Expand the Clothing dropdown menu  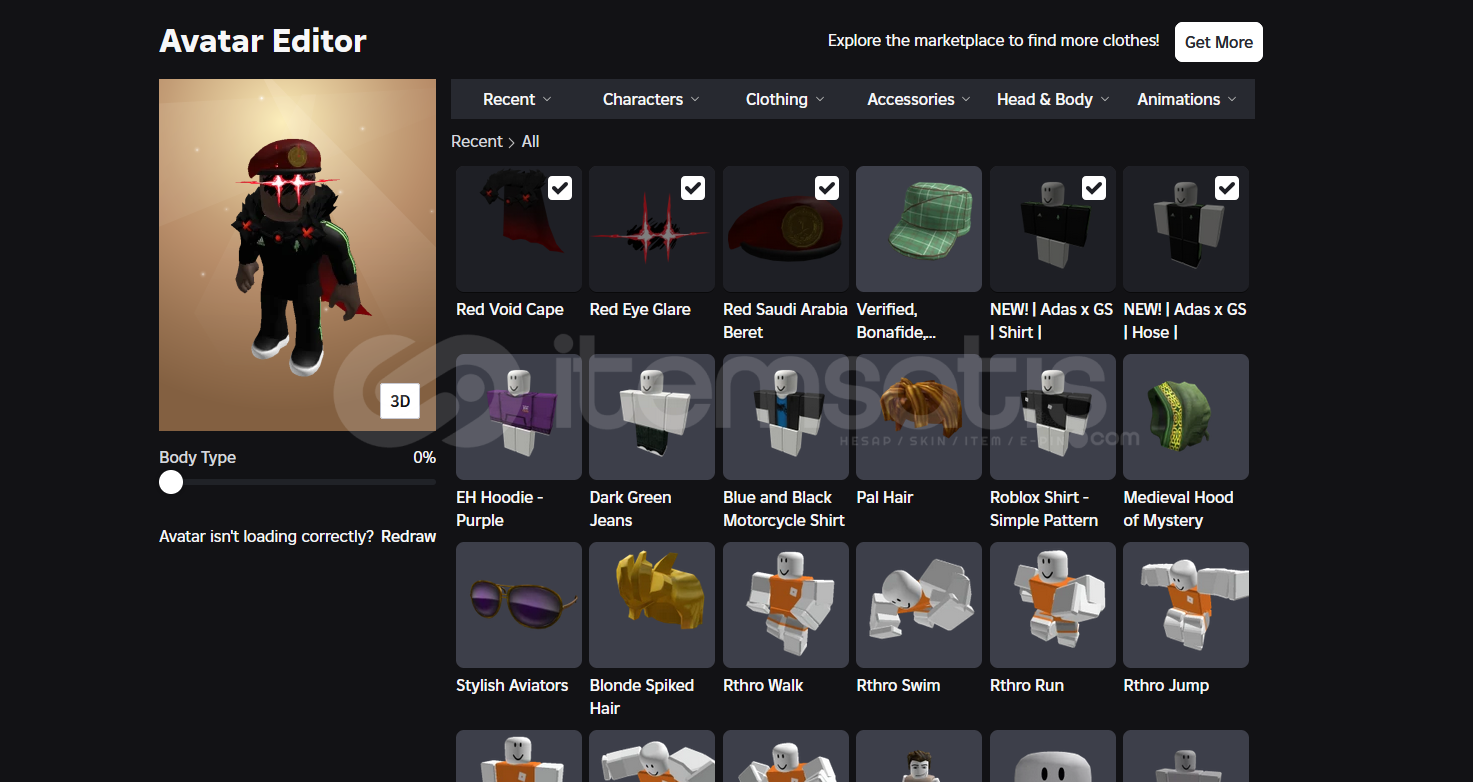(785, 99)
